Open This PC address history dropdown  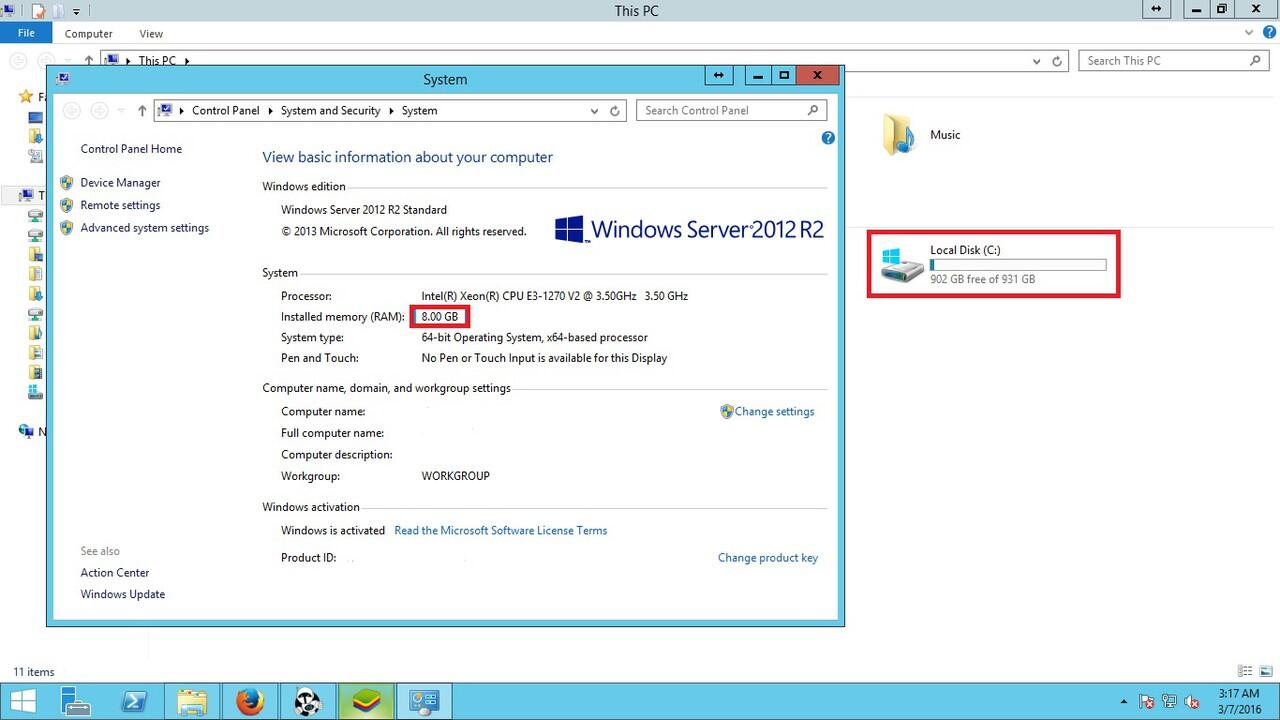pos(1036,61)
